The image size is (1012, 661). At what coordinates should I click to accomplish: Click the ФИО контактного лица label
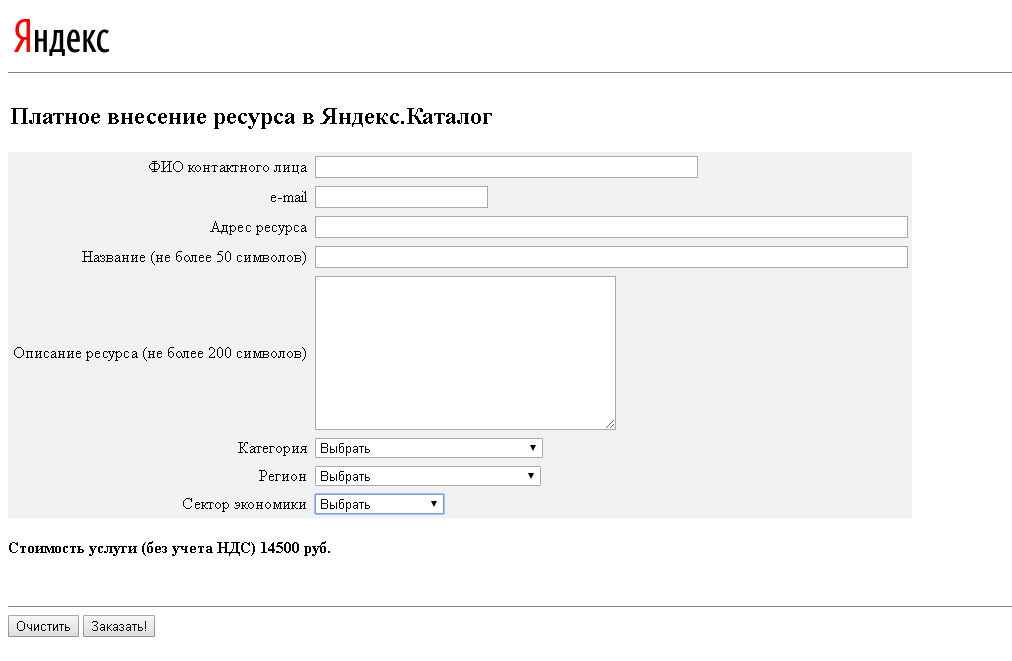coord(227,167)
